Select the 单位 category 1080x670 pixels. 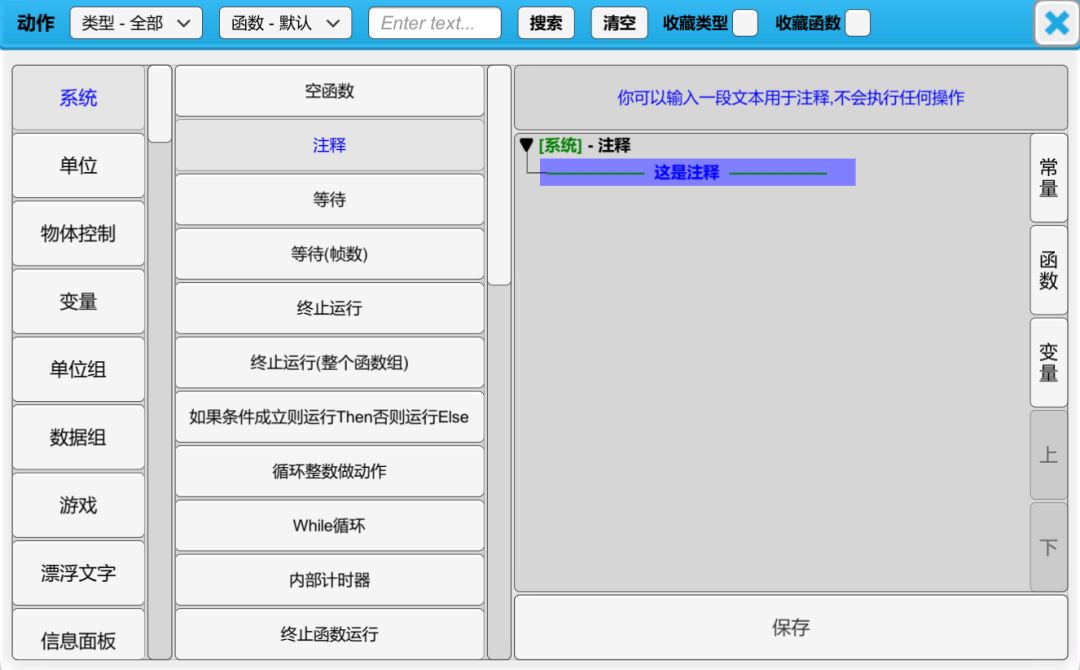[x=78, y=166]
